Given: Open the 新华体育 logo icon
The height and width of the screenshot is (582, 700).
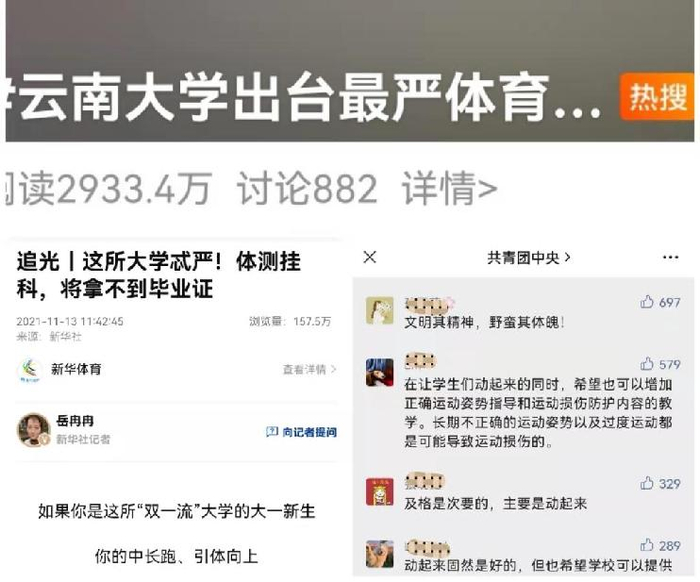Looking at the screenshot, I should (29, 370).
